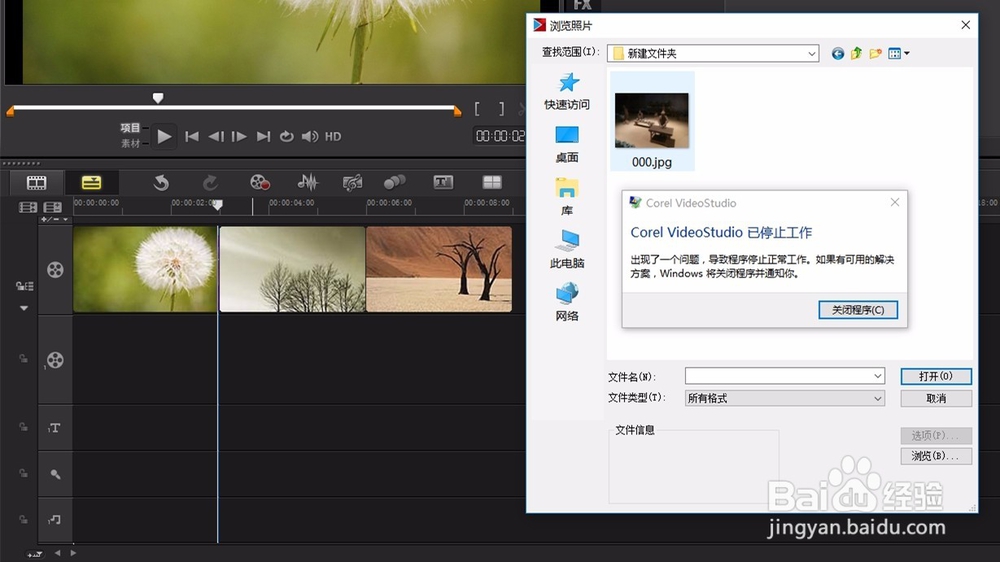Toggle the music track lock
1000x562 pixels.
point(23,519)
